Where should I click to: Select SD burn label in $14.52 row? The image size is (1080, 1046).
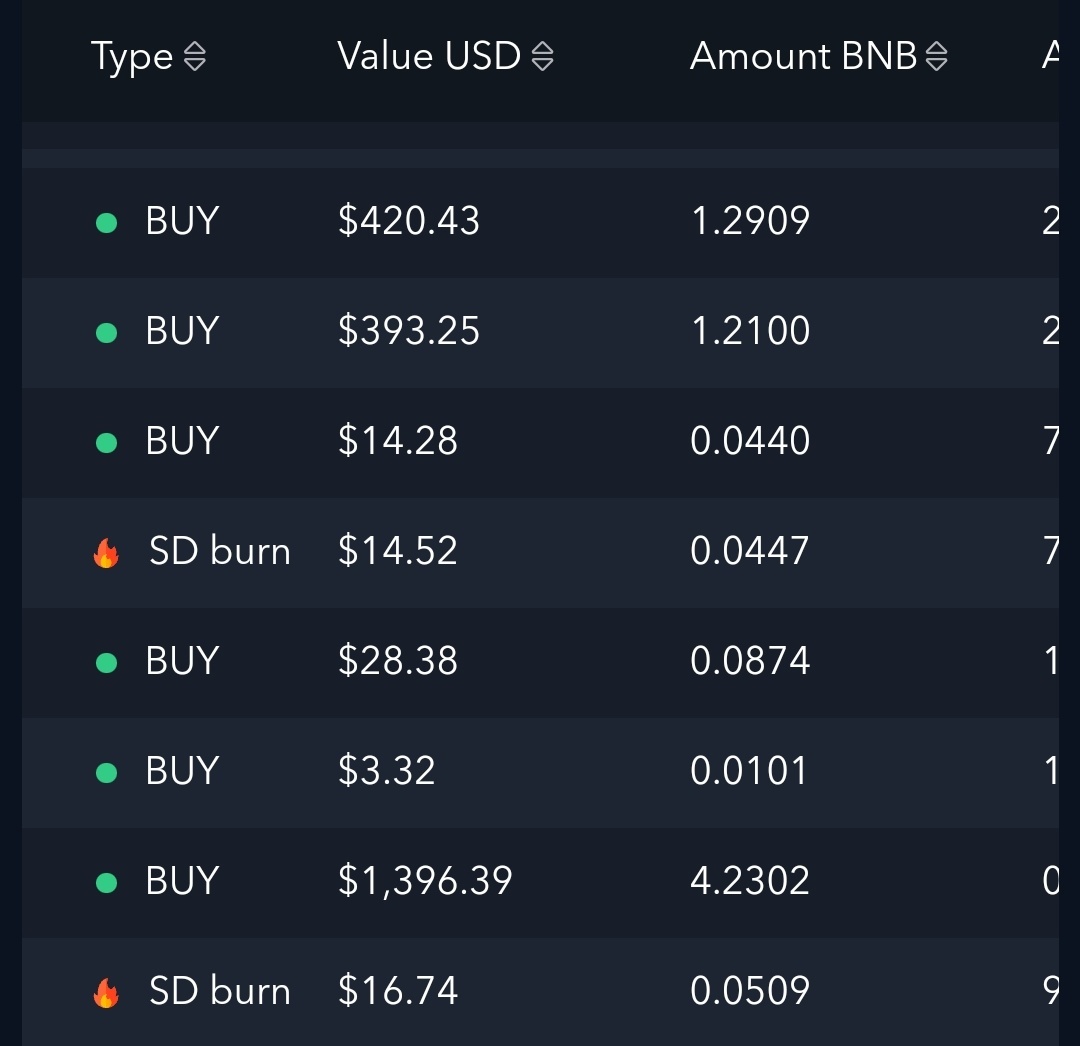[x=220, y=551]
